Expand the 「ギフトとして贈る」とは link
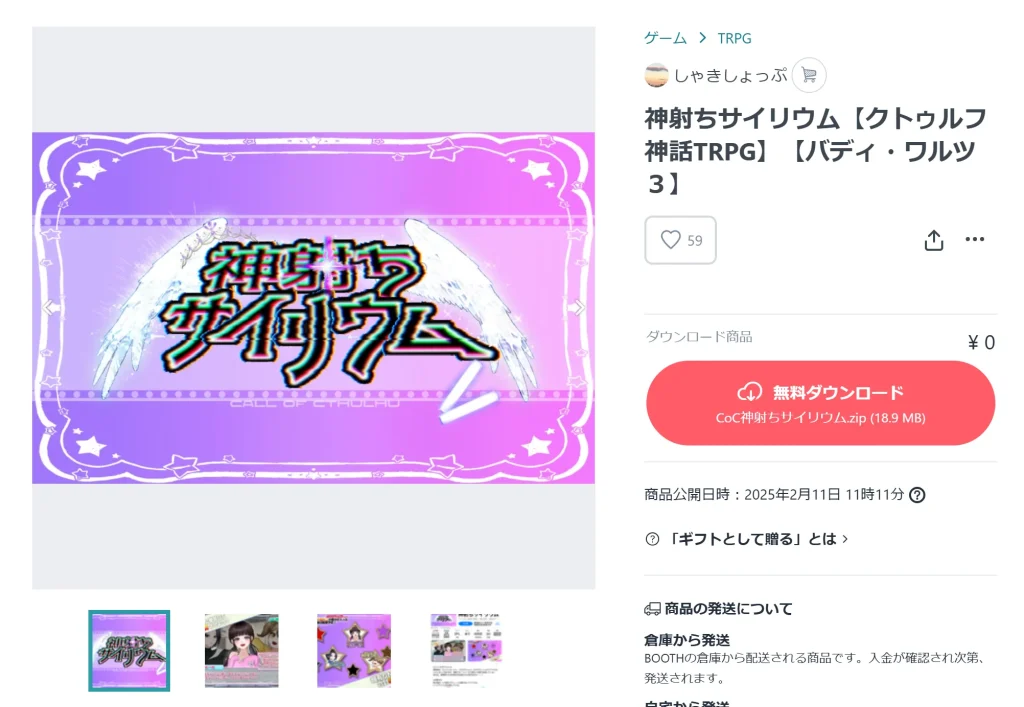1024x707 pixels. 756,539
